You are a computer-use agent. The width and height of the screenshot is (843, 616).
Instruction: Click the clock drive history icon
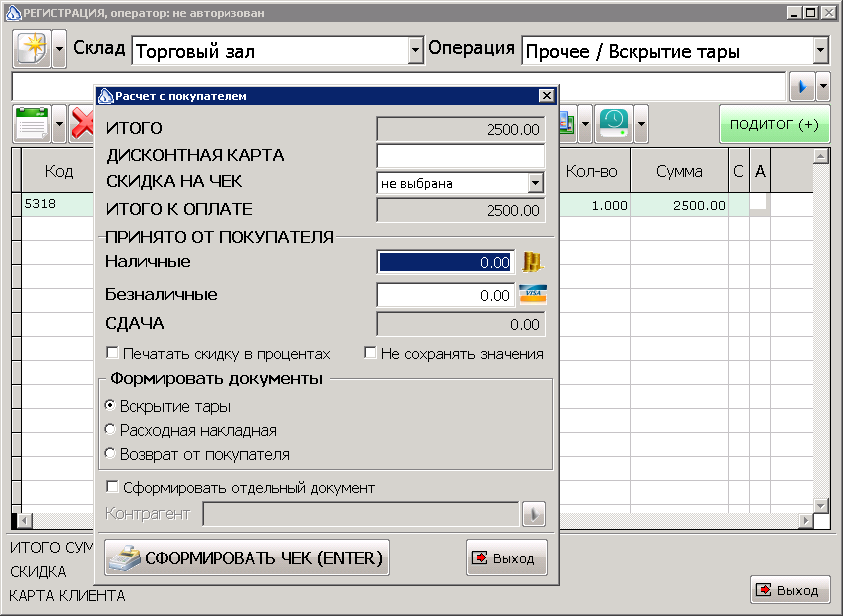click(613, 124)
